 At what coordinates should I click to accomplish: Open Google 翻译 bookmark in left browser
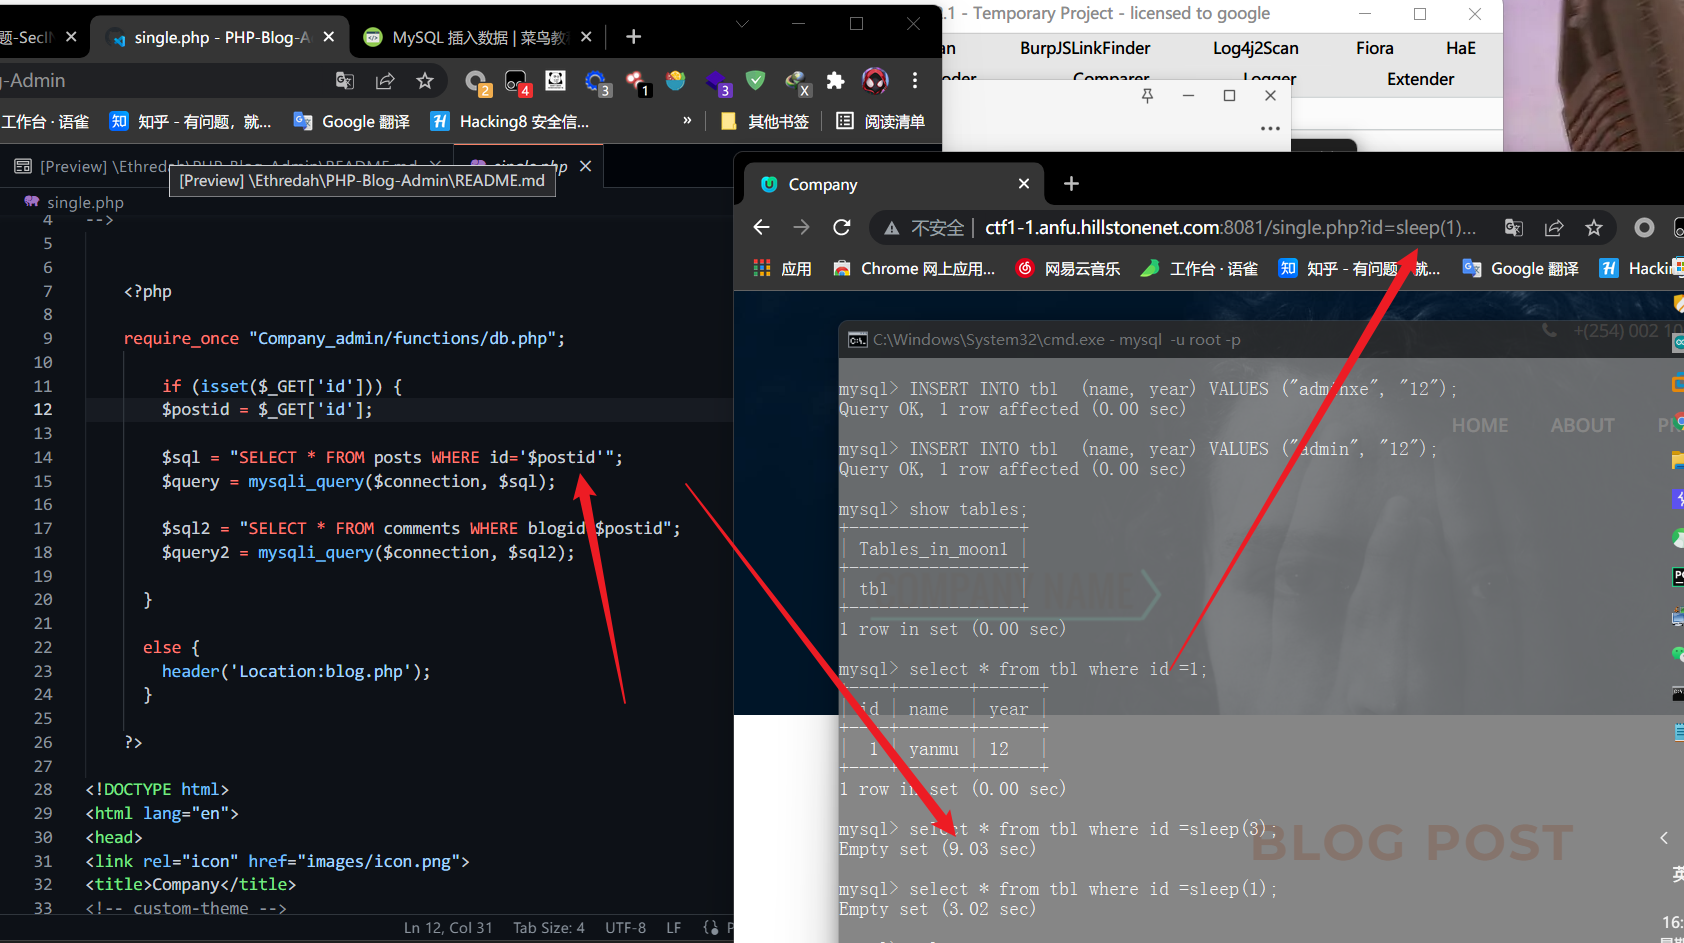tap(352, 121)
